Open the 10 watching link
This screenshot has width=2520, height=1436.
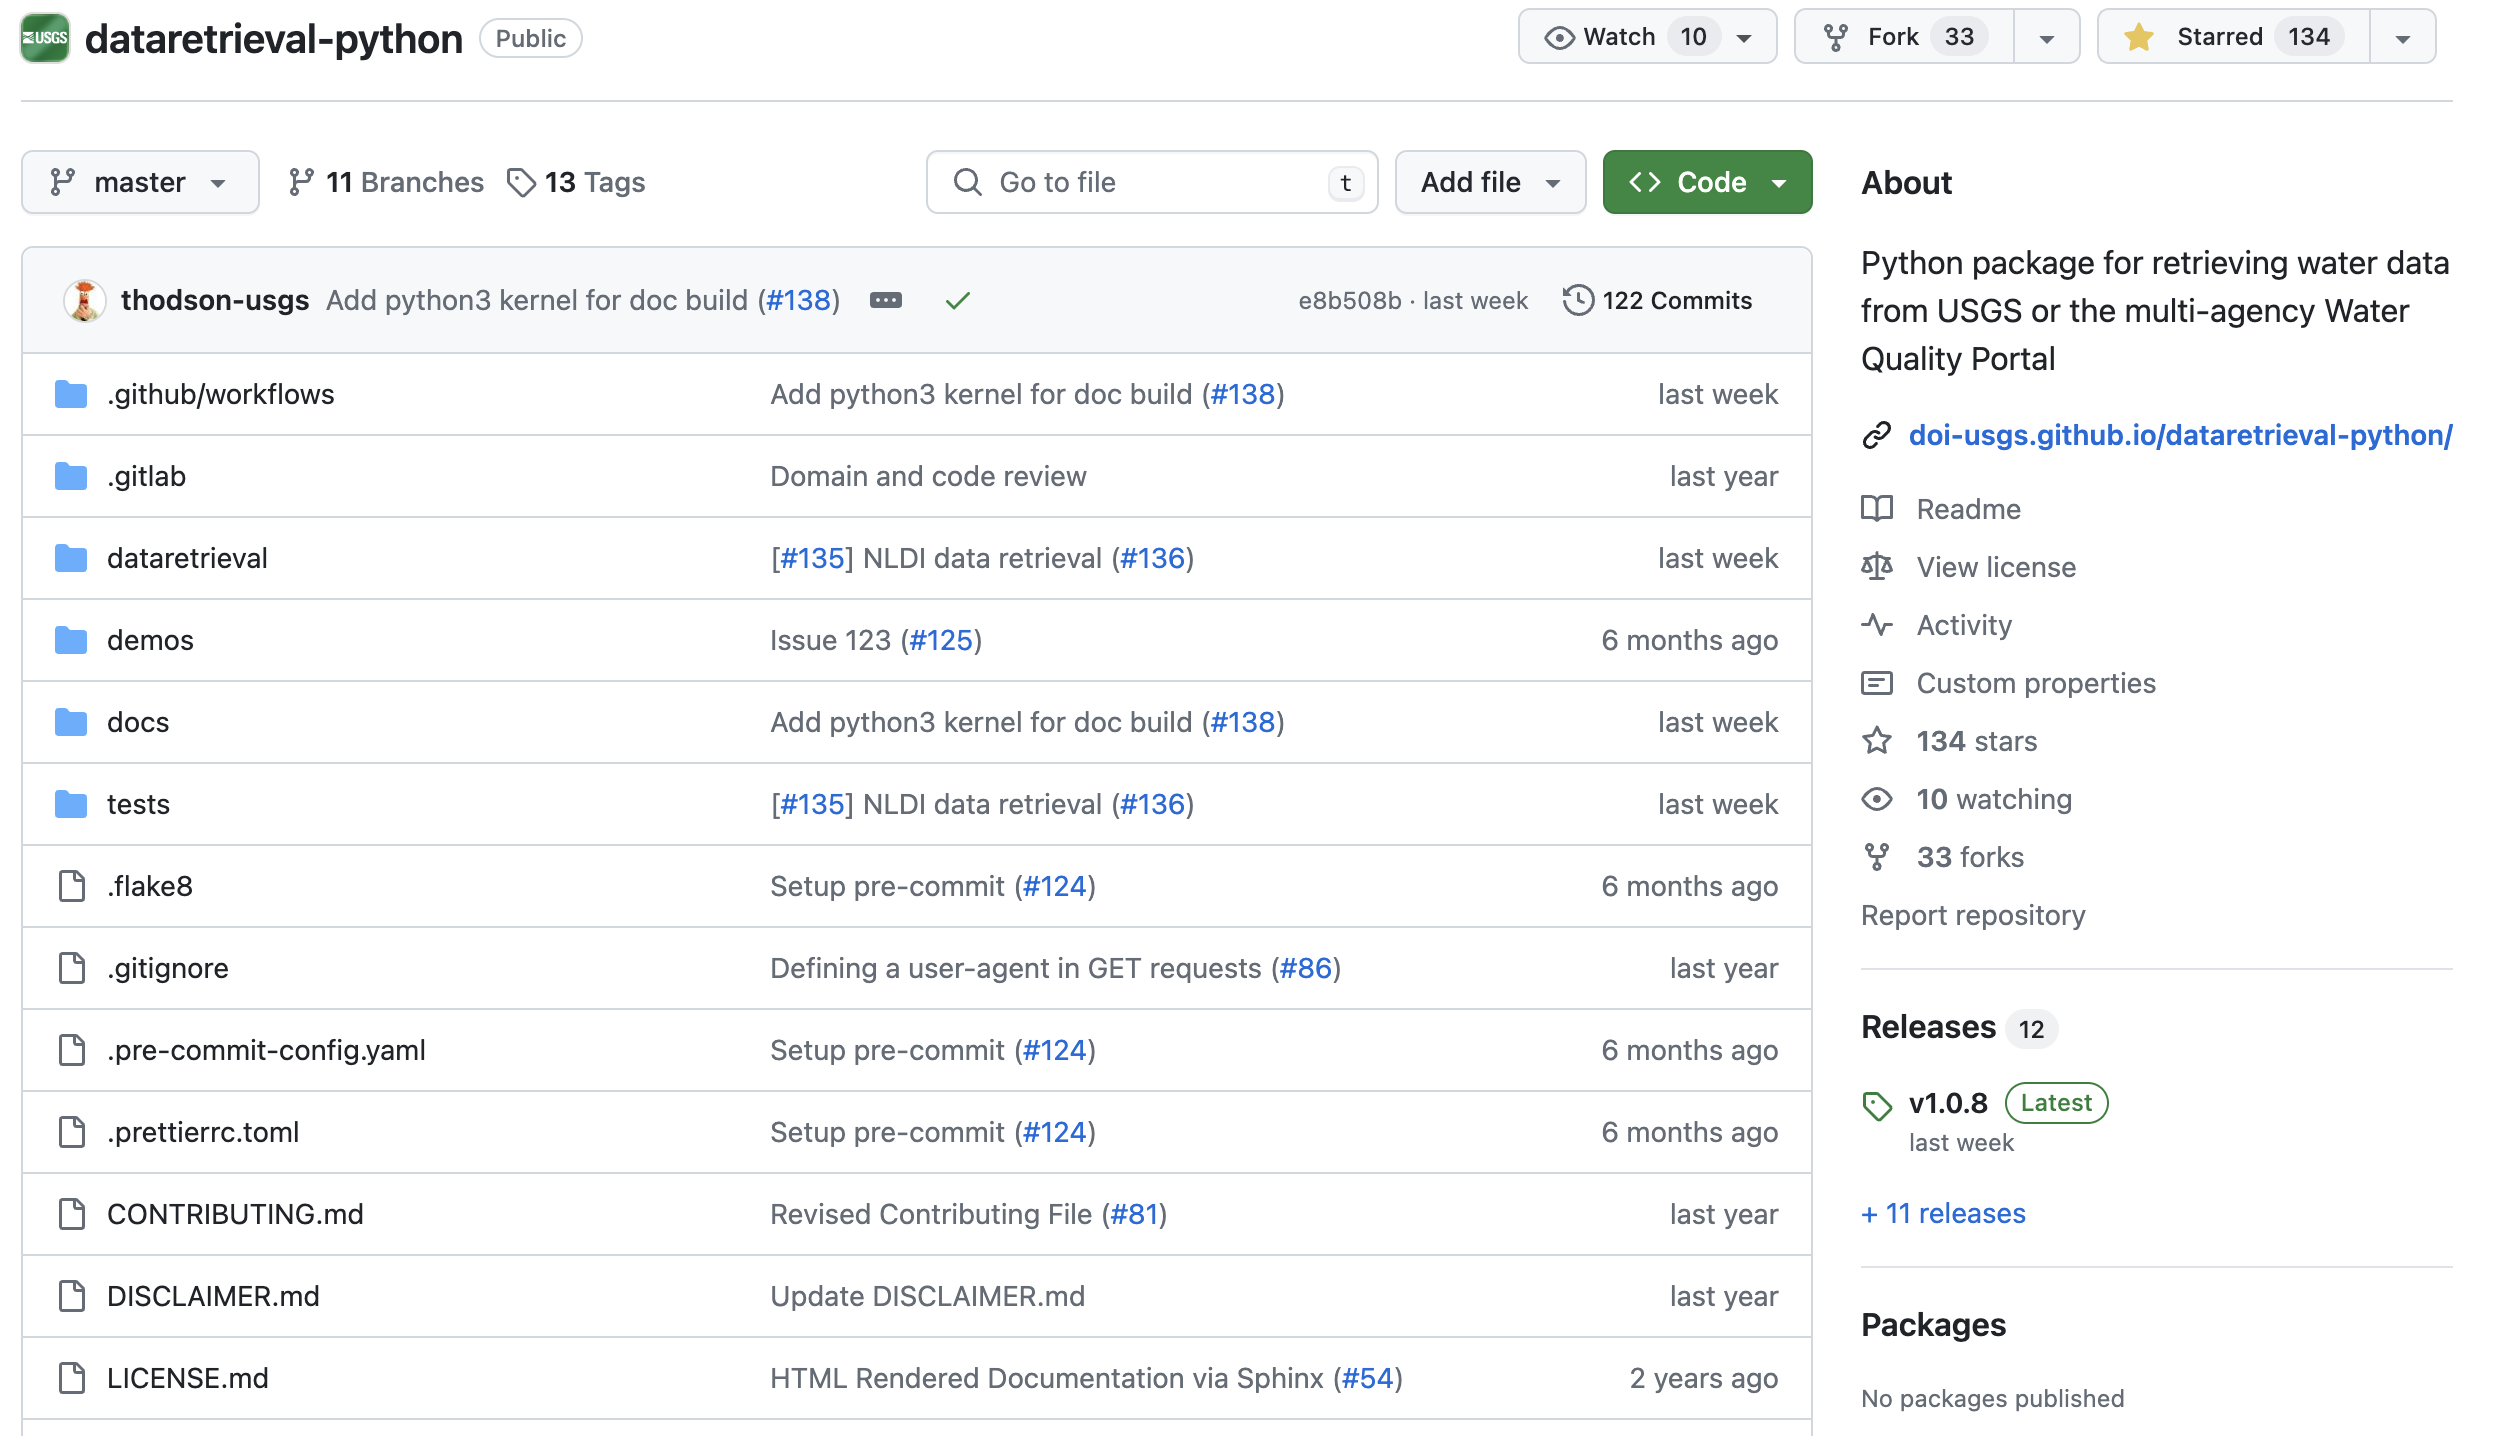1994,799
